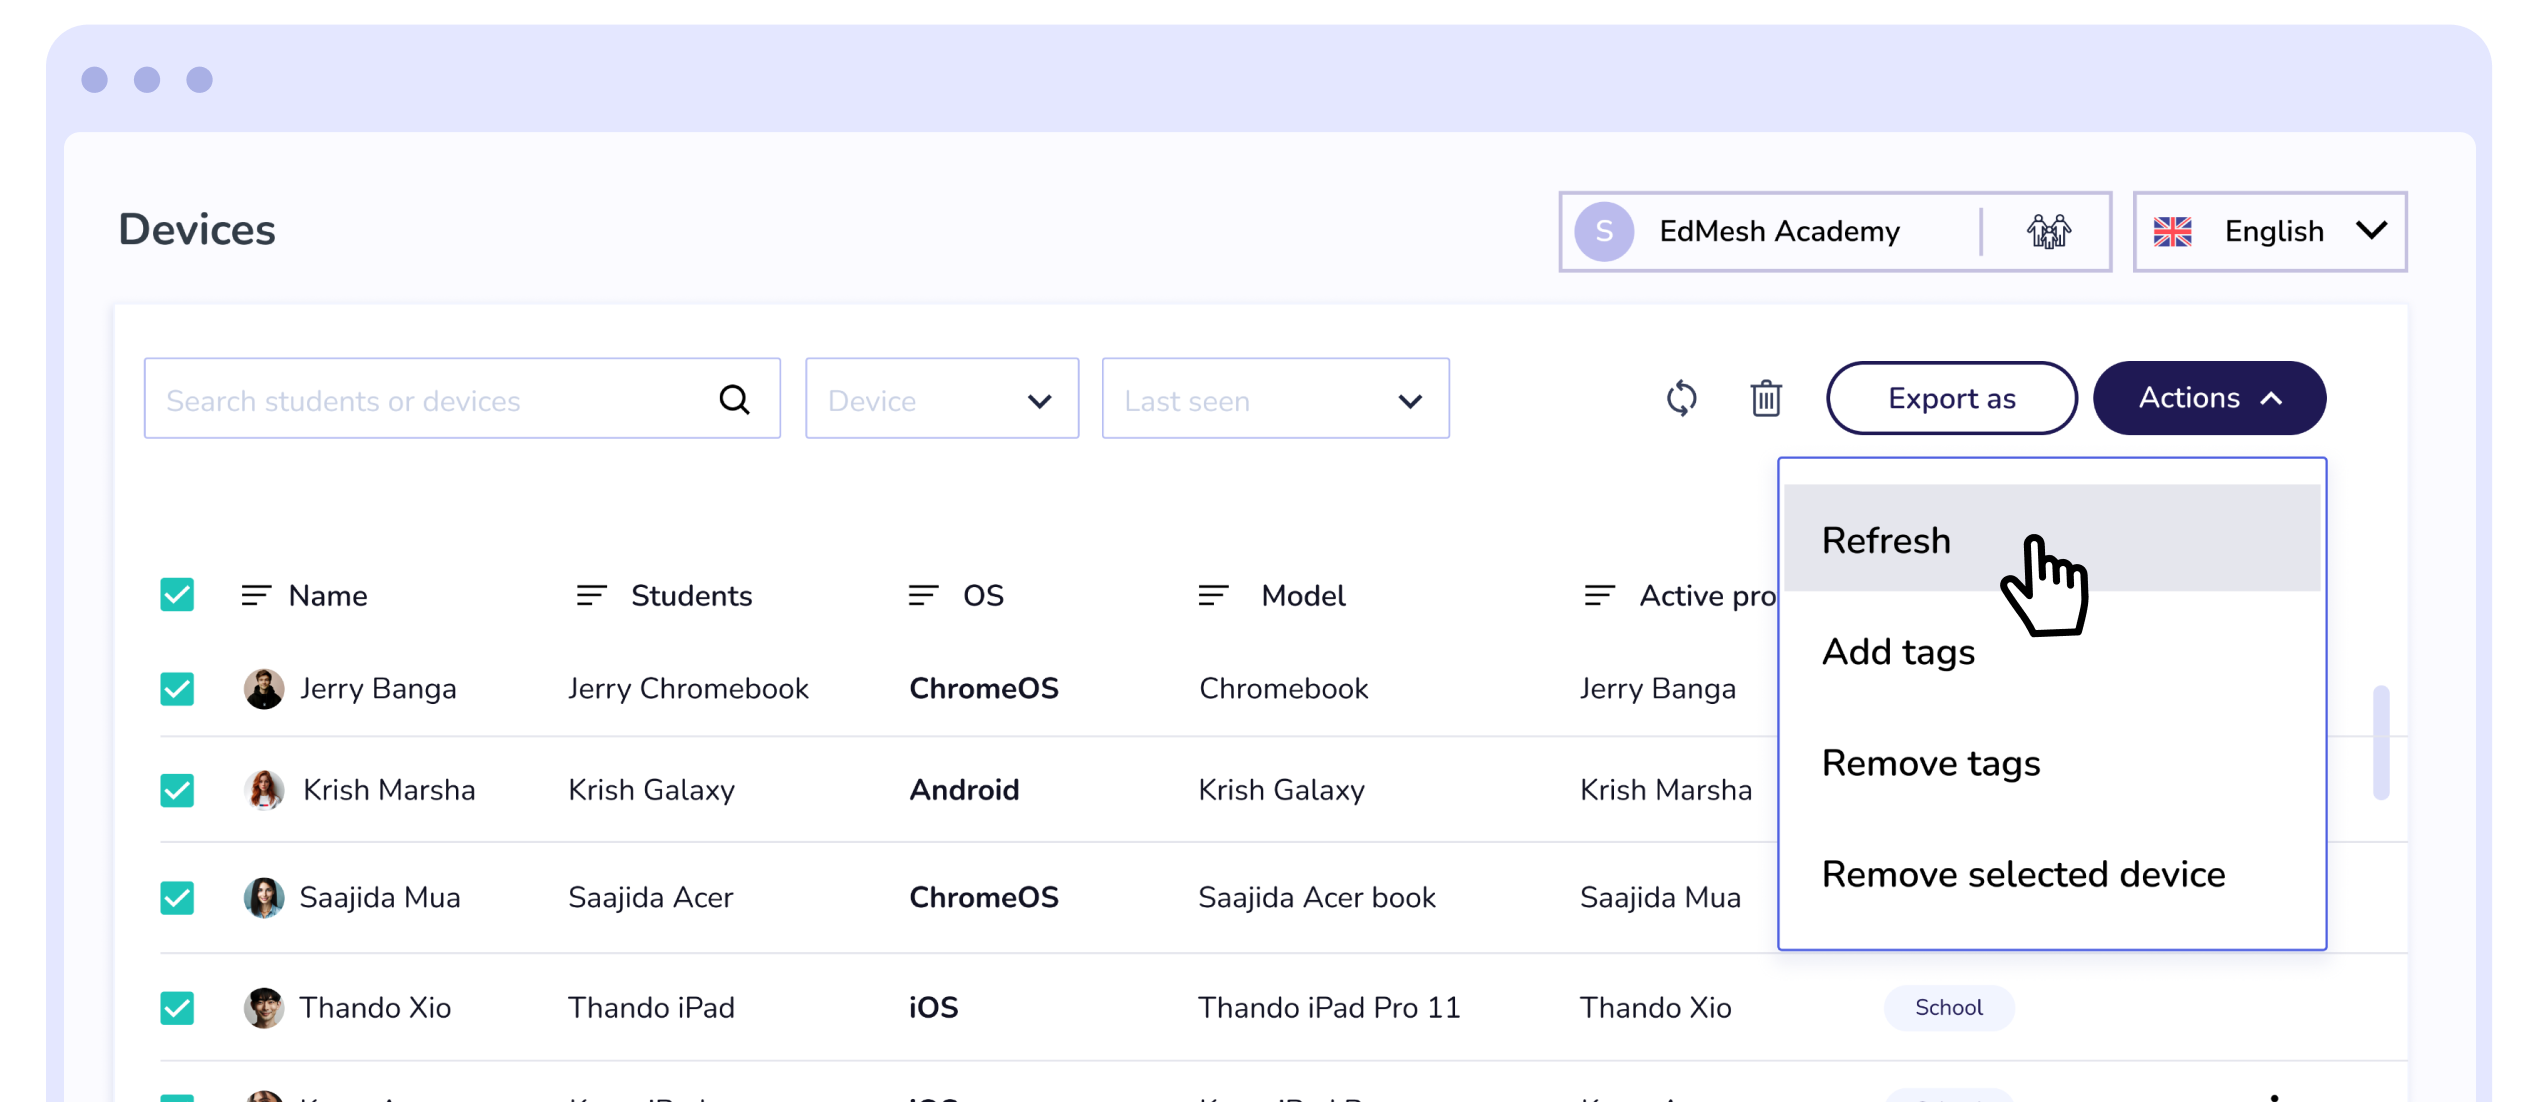
Task: Uncheck Jerry Banga's row checkbox
Action: coord(177,689)
